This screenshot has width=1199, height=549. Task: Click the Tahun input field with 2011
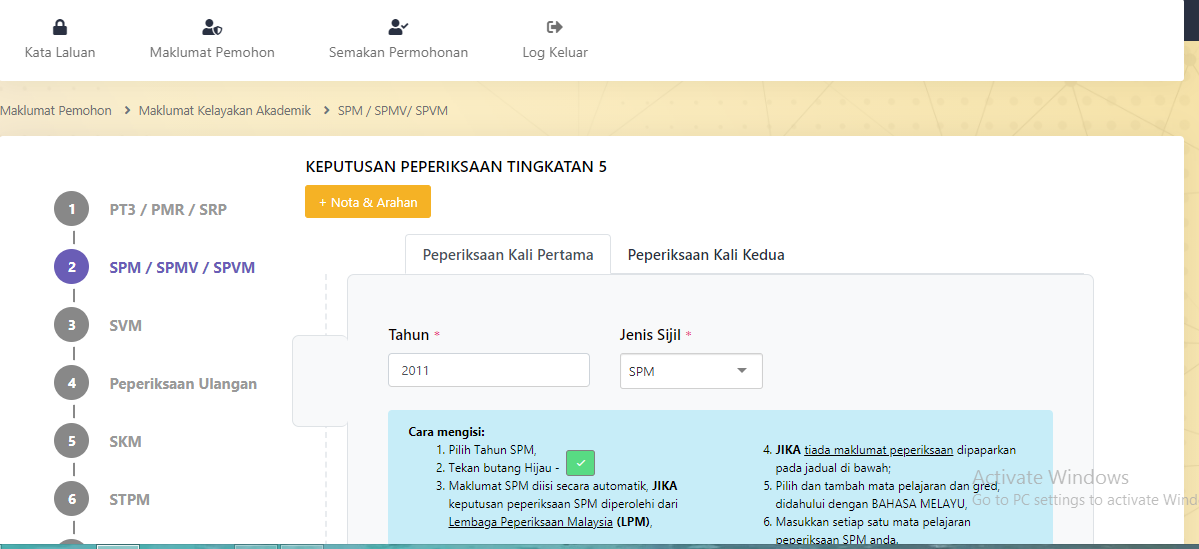[489, 370]
